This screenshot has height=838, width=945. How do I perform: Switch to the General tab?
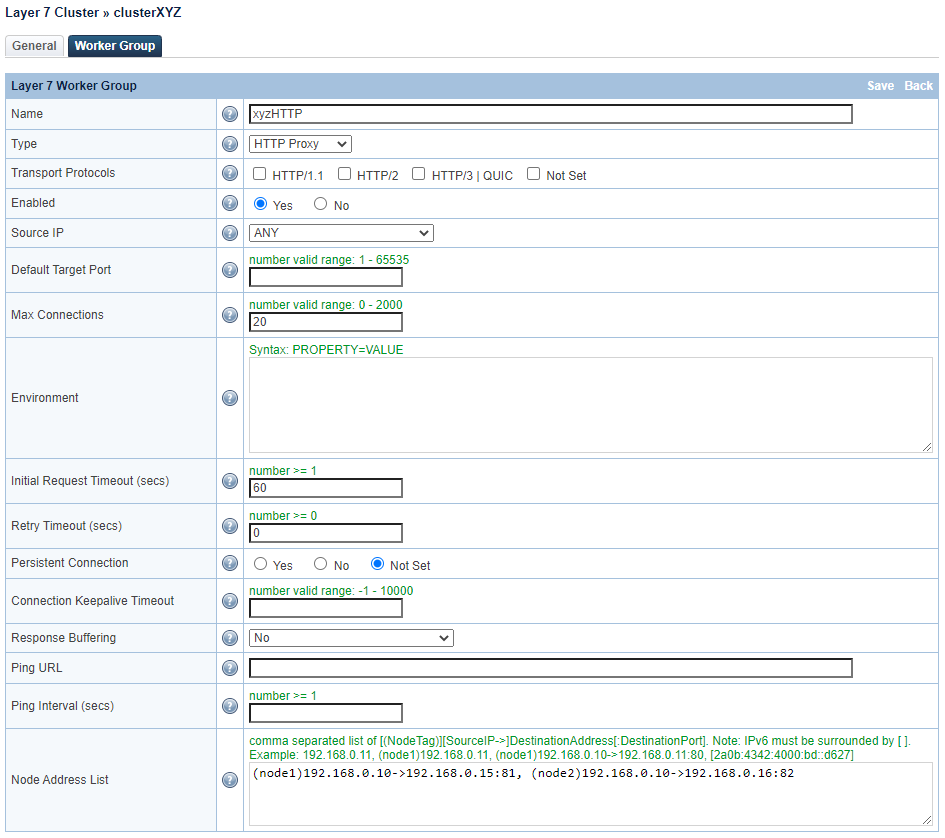(x=34, y=46)
